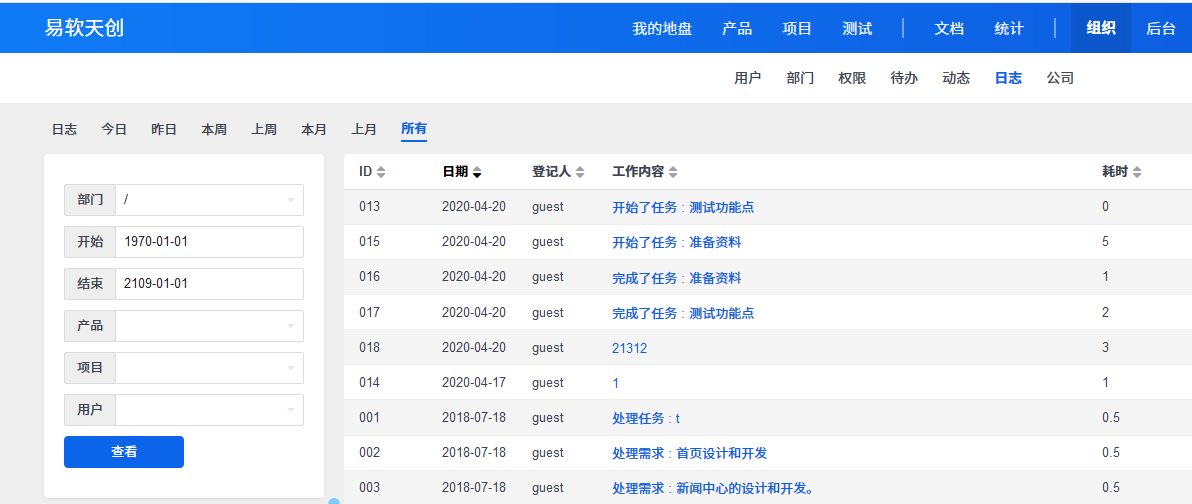Screen dimensions: 1192x504
Task: Sort the table by the ID column icon
Action: click(380, 172)
